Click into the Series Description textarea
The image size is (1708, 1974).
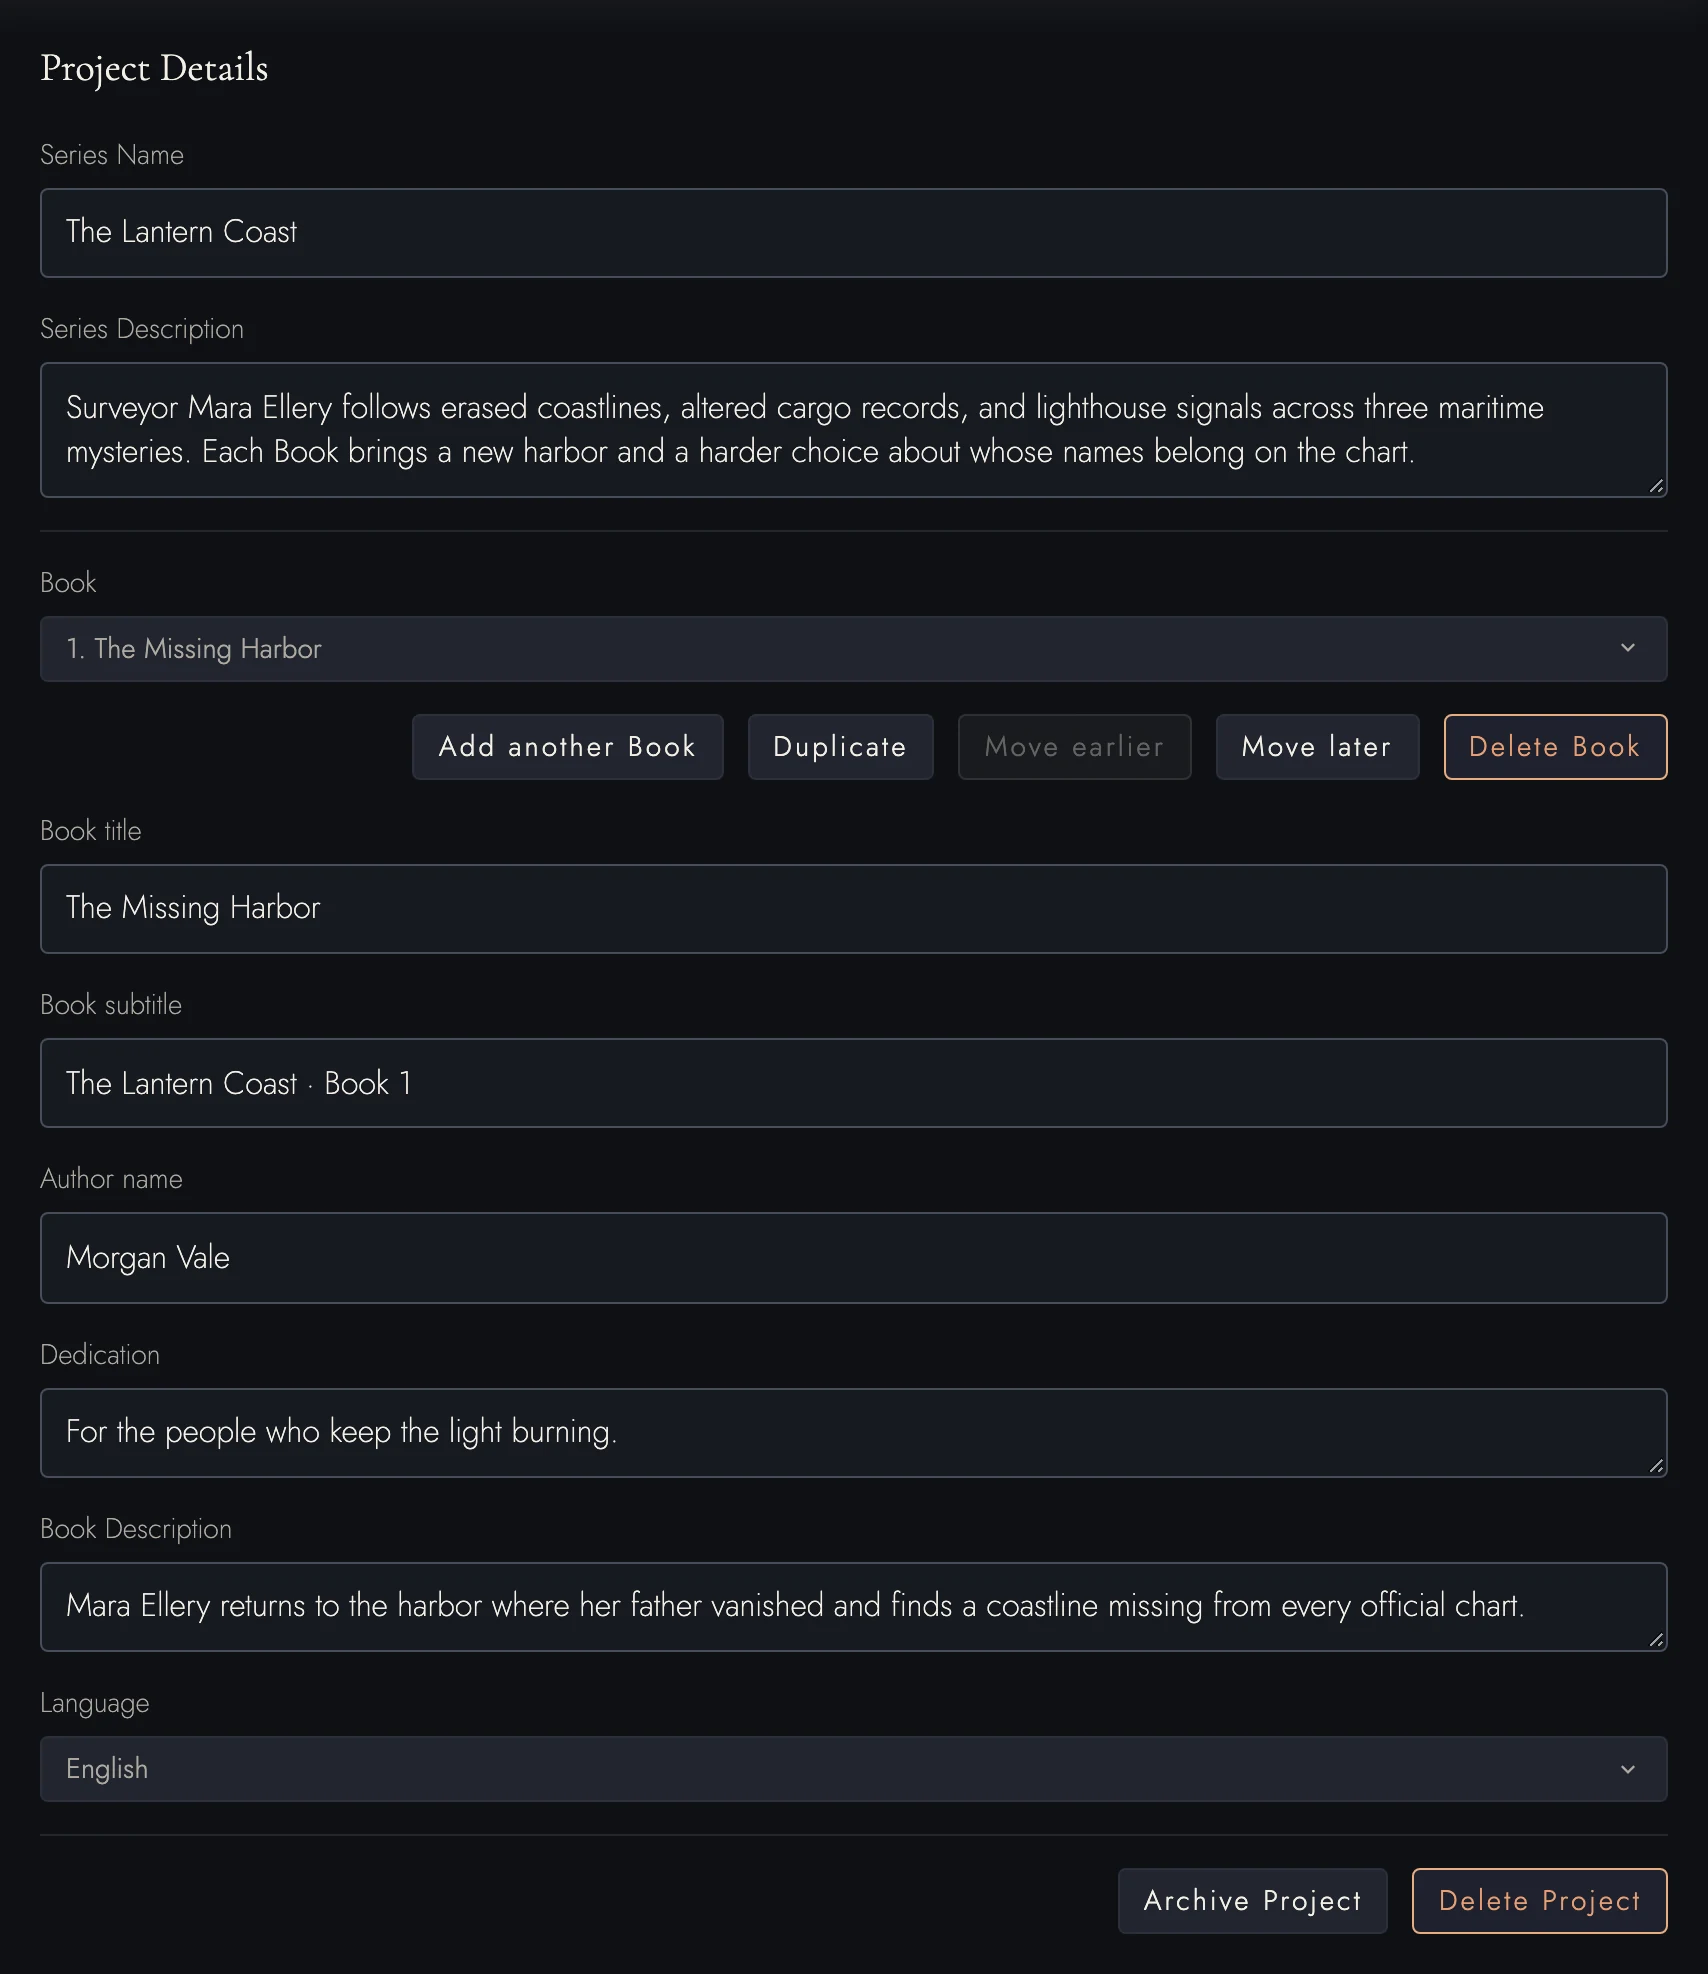(x=853, y=430)
